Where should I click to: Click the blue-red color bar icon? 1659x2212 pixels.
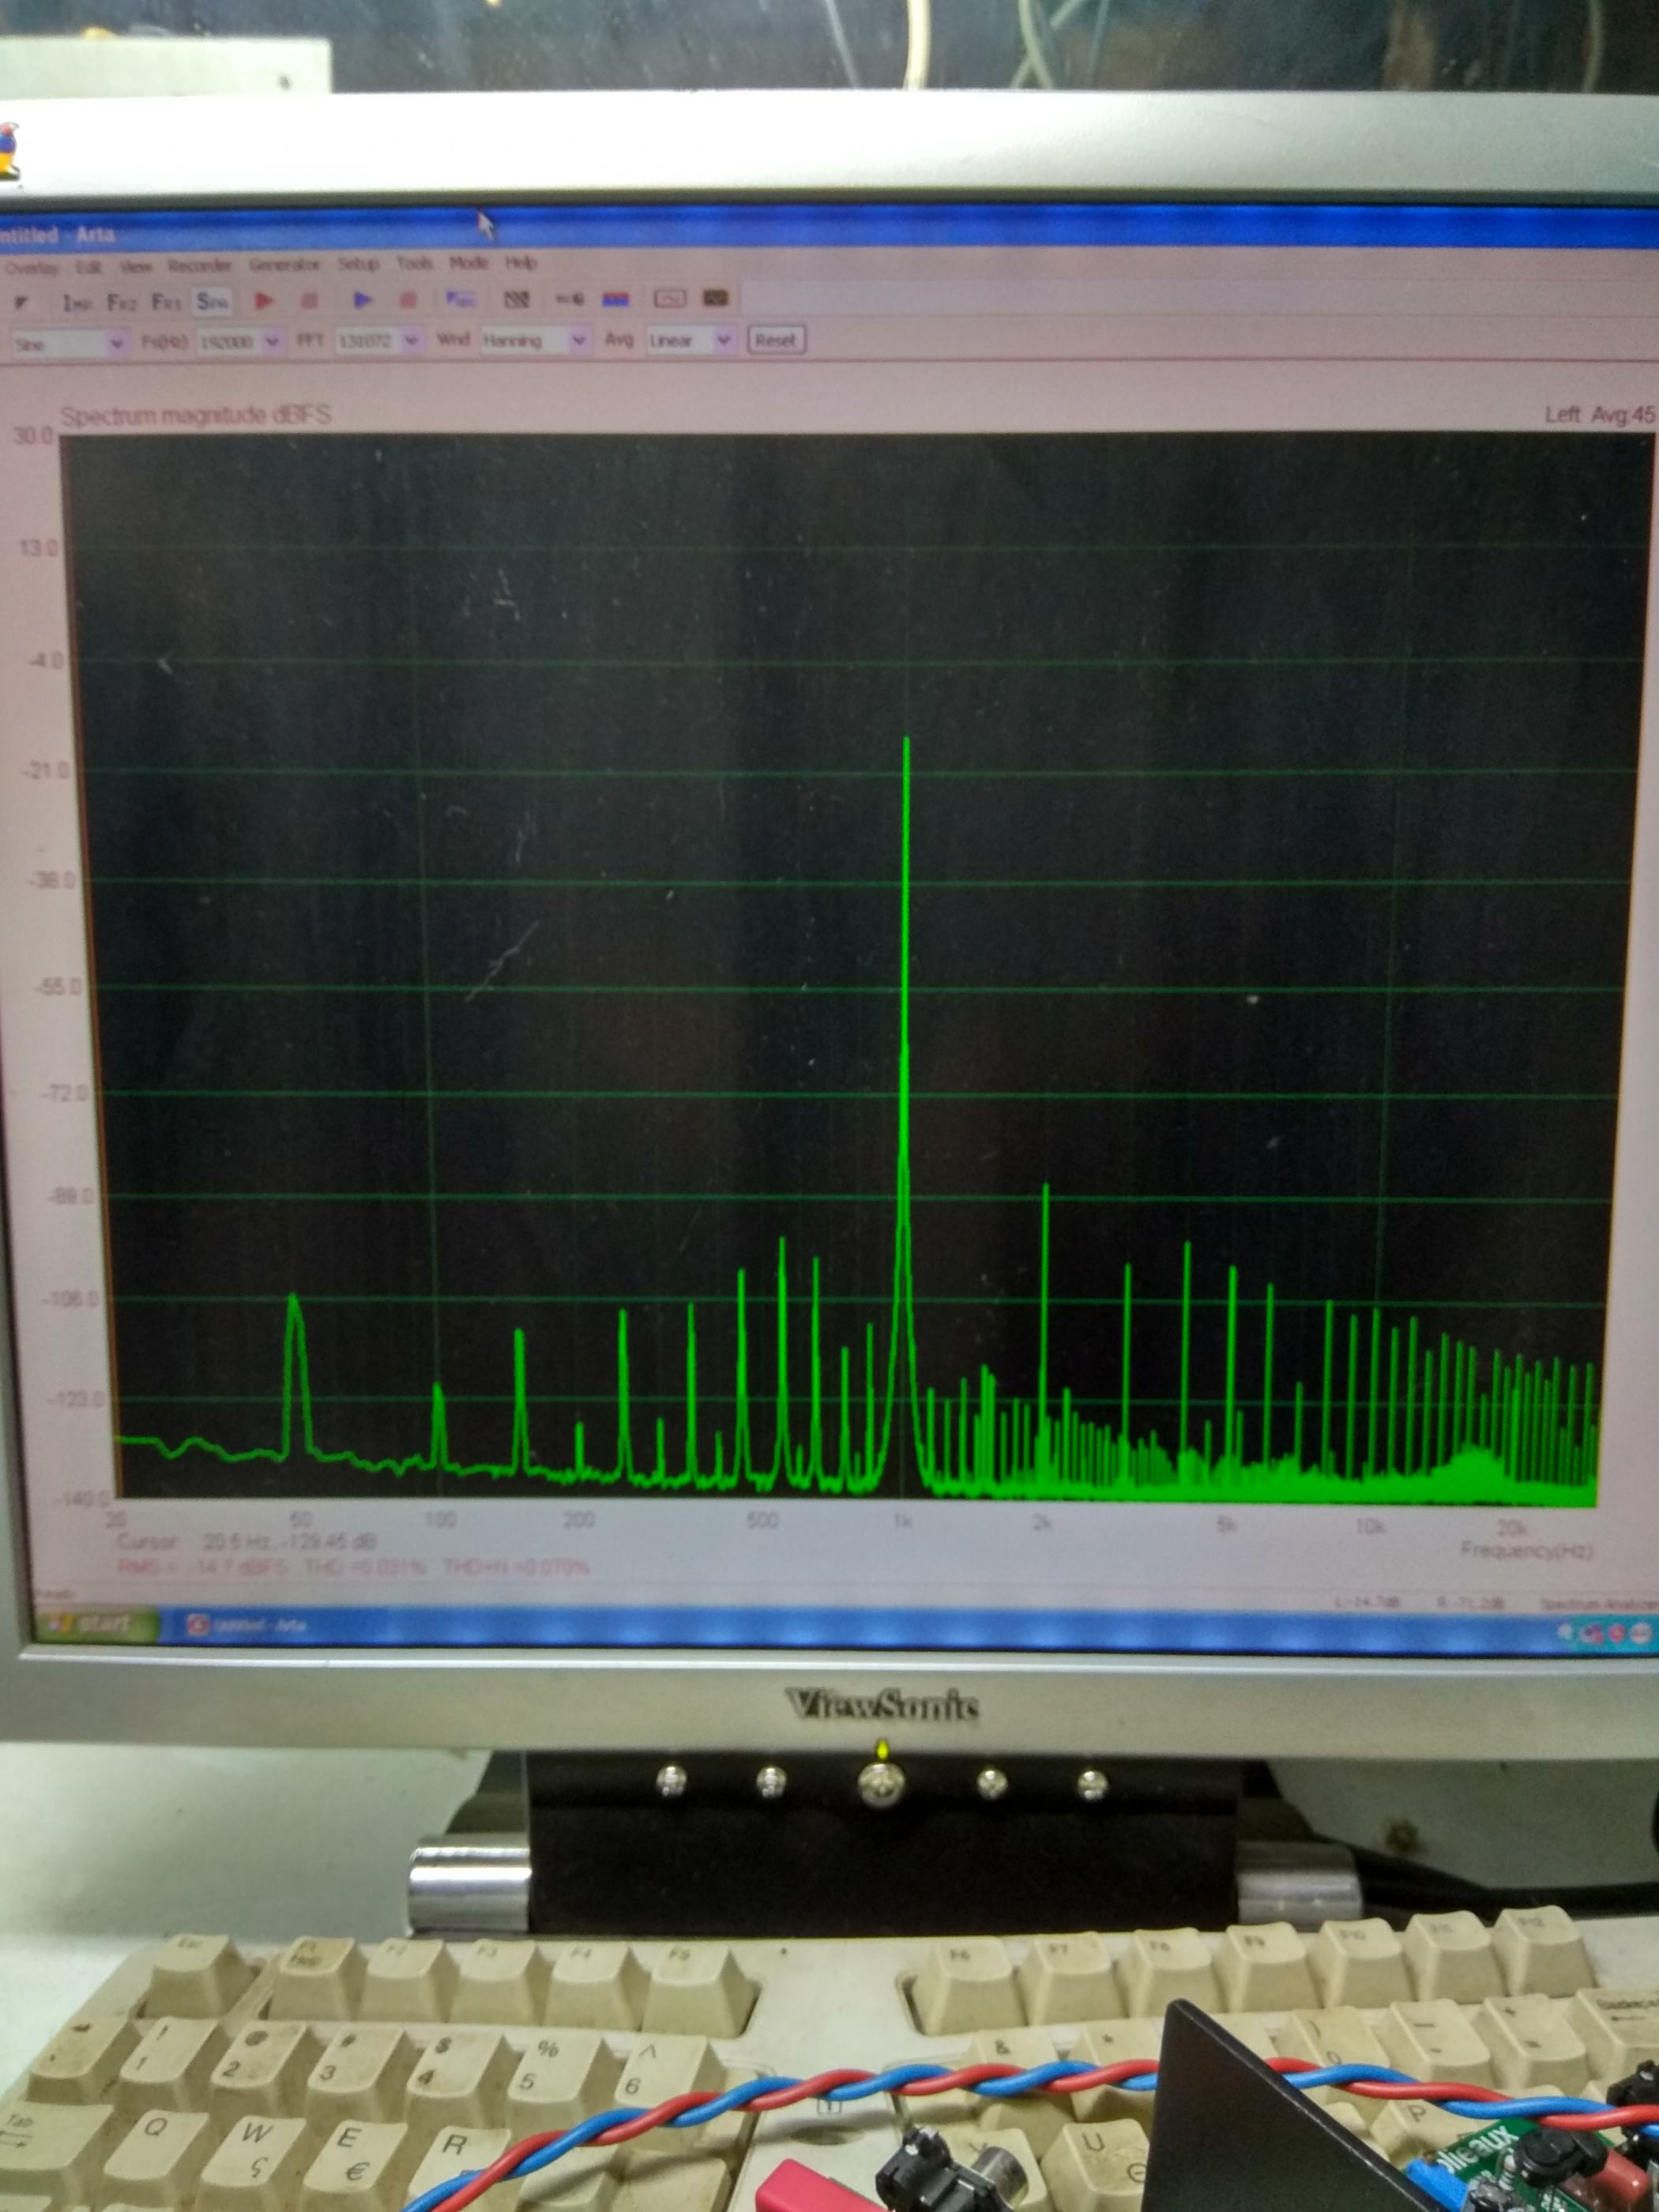(615, 299)
